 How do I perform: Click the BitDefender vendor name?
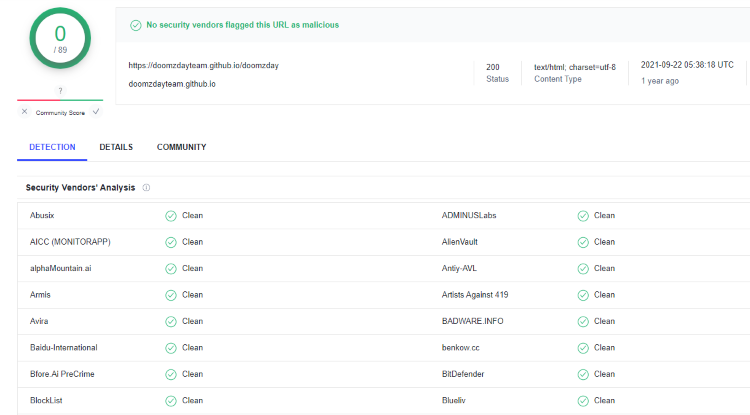tap(463, 374)
